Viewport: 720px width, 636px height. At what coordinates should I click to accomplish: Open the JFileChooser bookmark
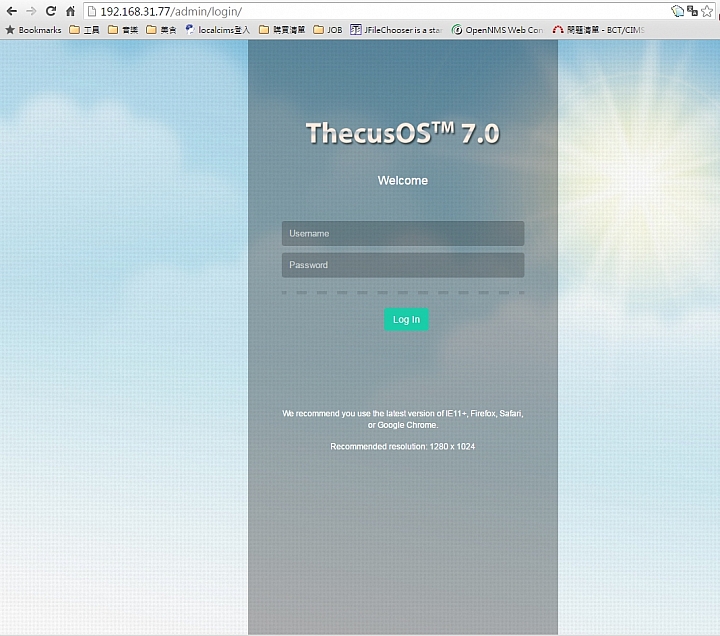click(x=396, y=30)
